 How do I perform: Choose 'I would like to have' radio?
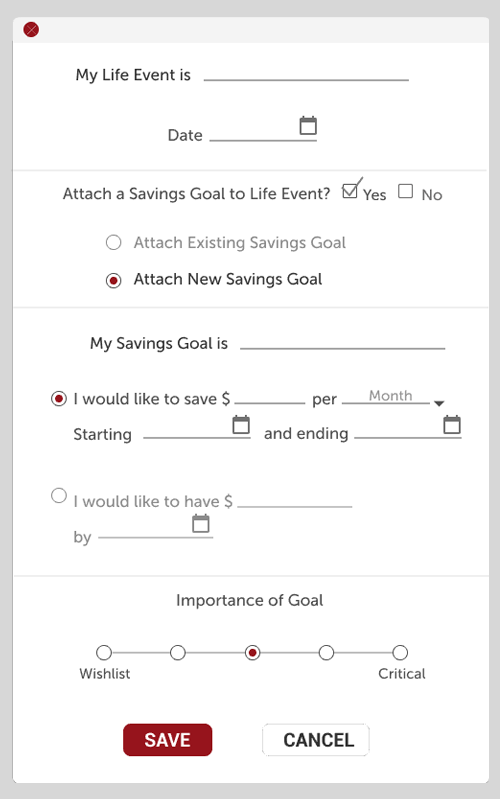[x=59, y=495]
